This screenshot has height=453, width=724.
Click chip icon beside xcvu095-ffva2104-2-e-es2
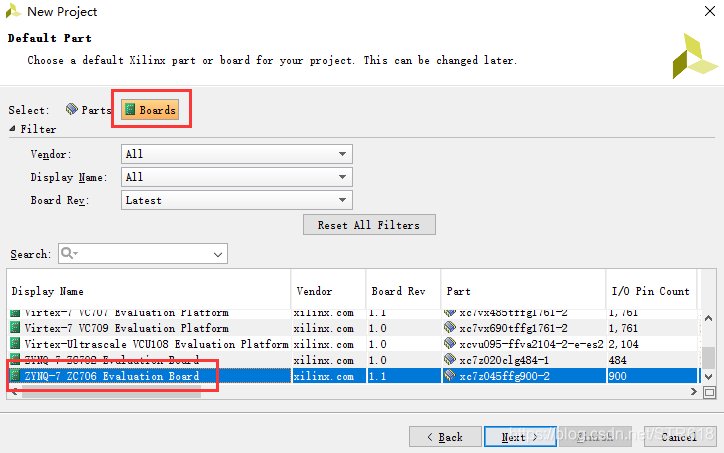coord(450,344)
